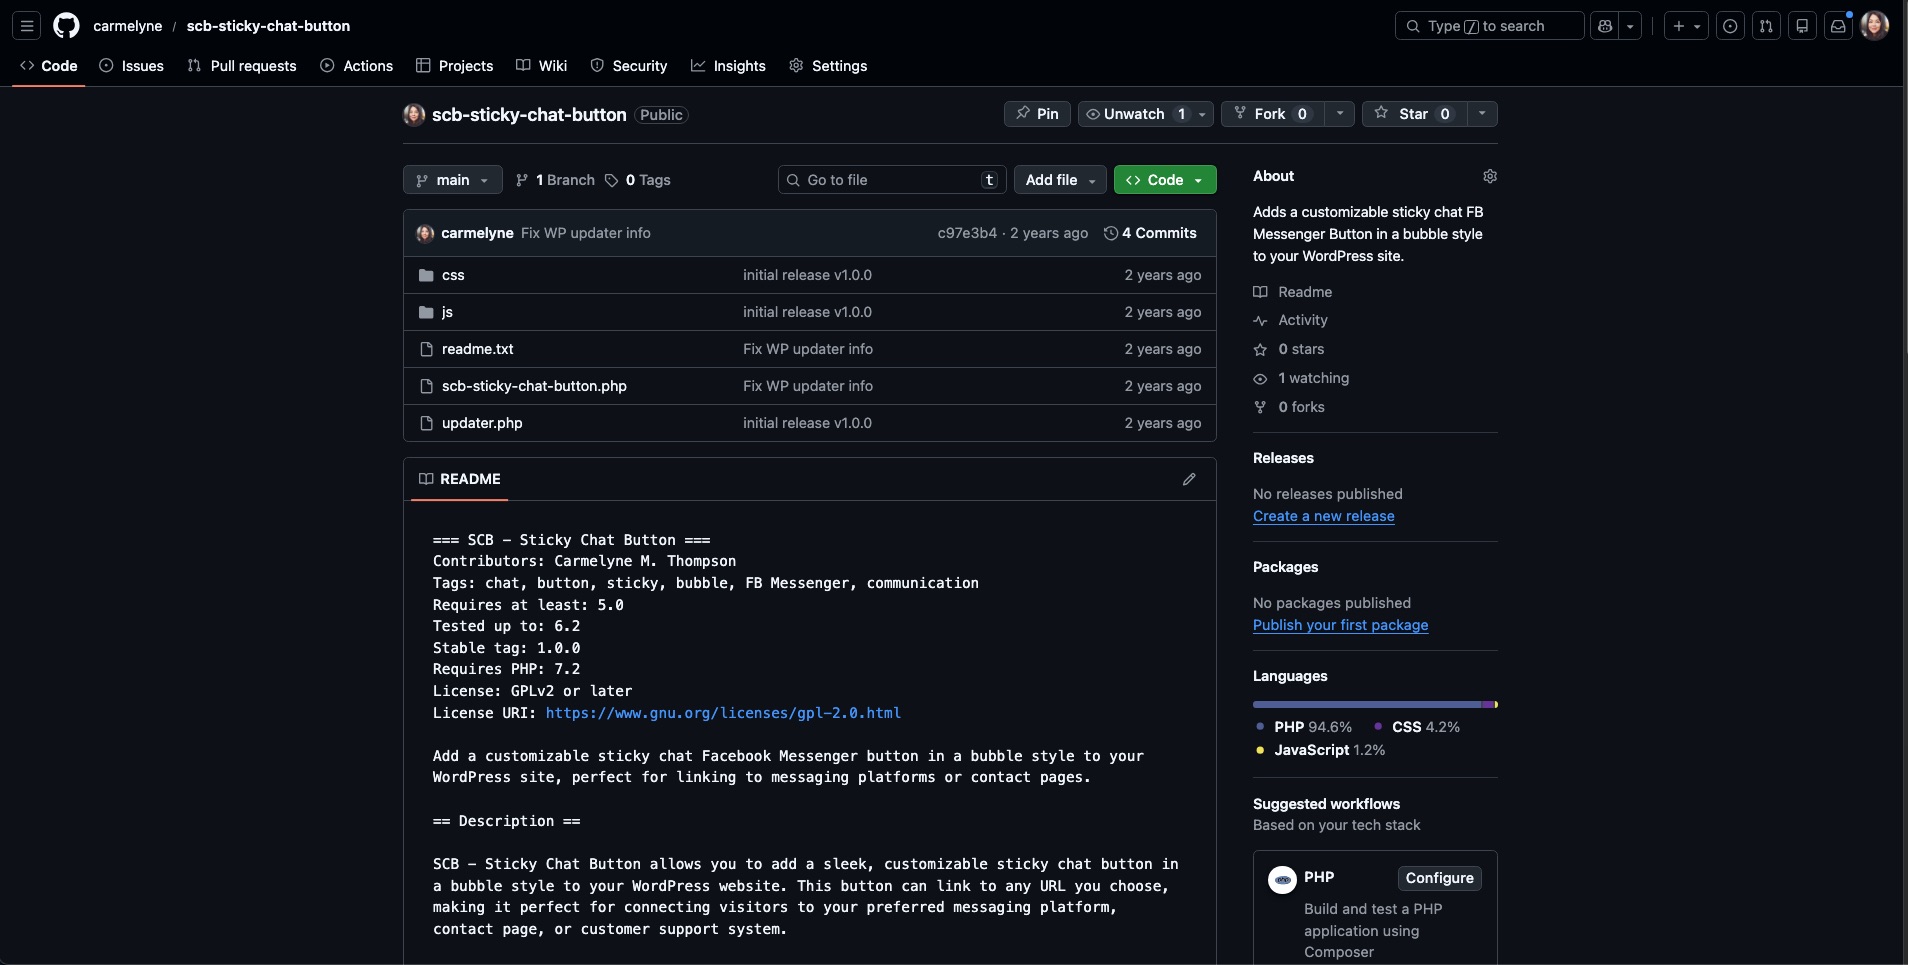The image size is (1908, 965).
Task: Switch to the Actions tab
Action: coord(356,66)
